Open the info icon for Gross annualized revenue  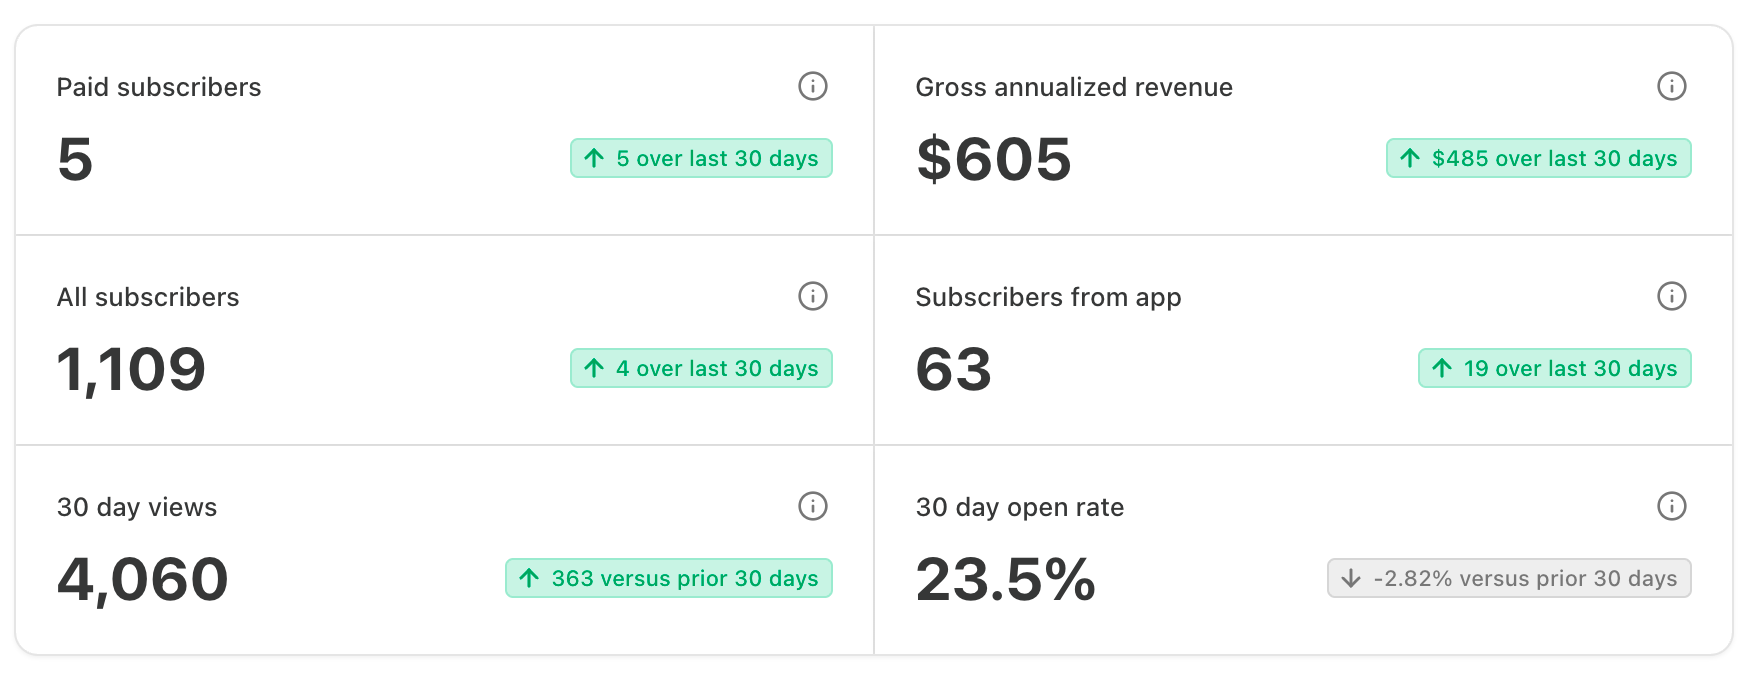pos(1672,86)
